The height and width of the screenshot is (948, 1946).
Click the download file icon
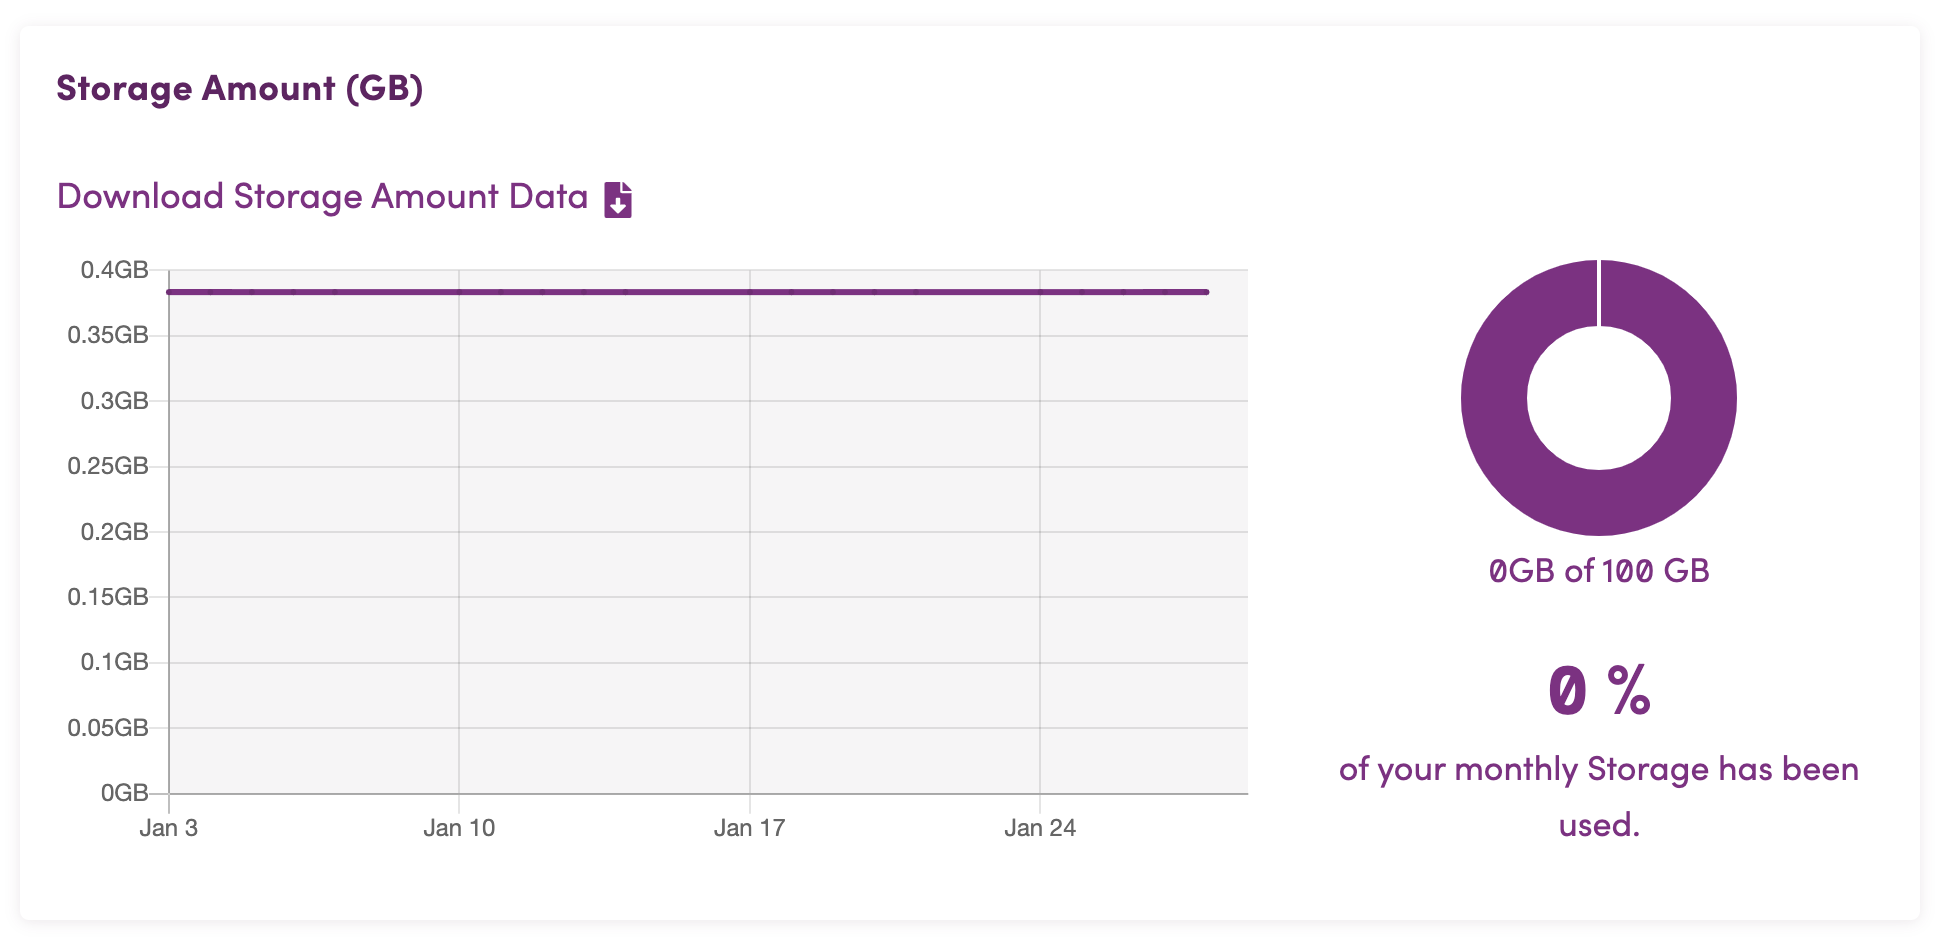[x=618, y=199]
